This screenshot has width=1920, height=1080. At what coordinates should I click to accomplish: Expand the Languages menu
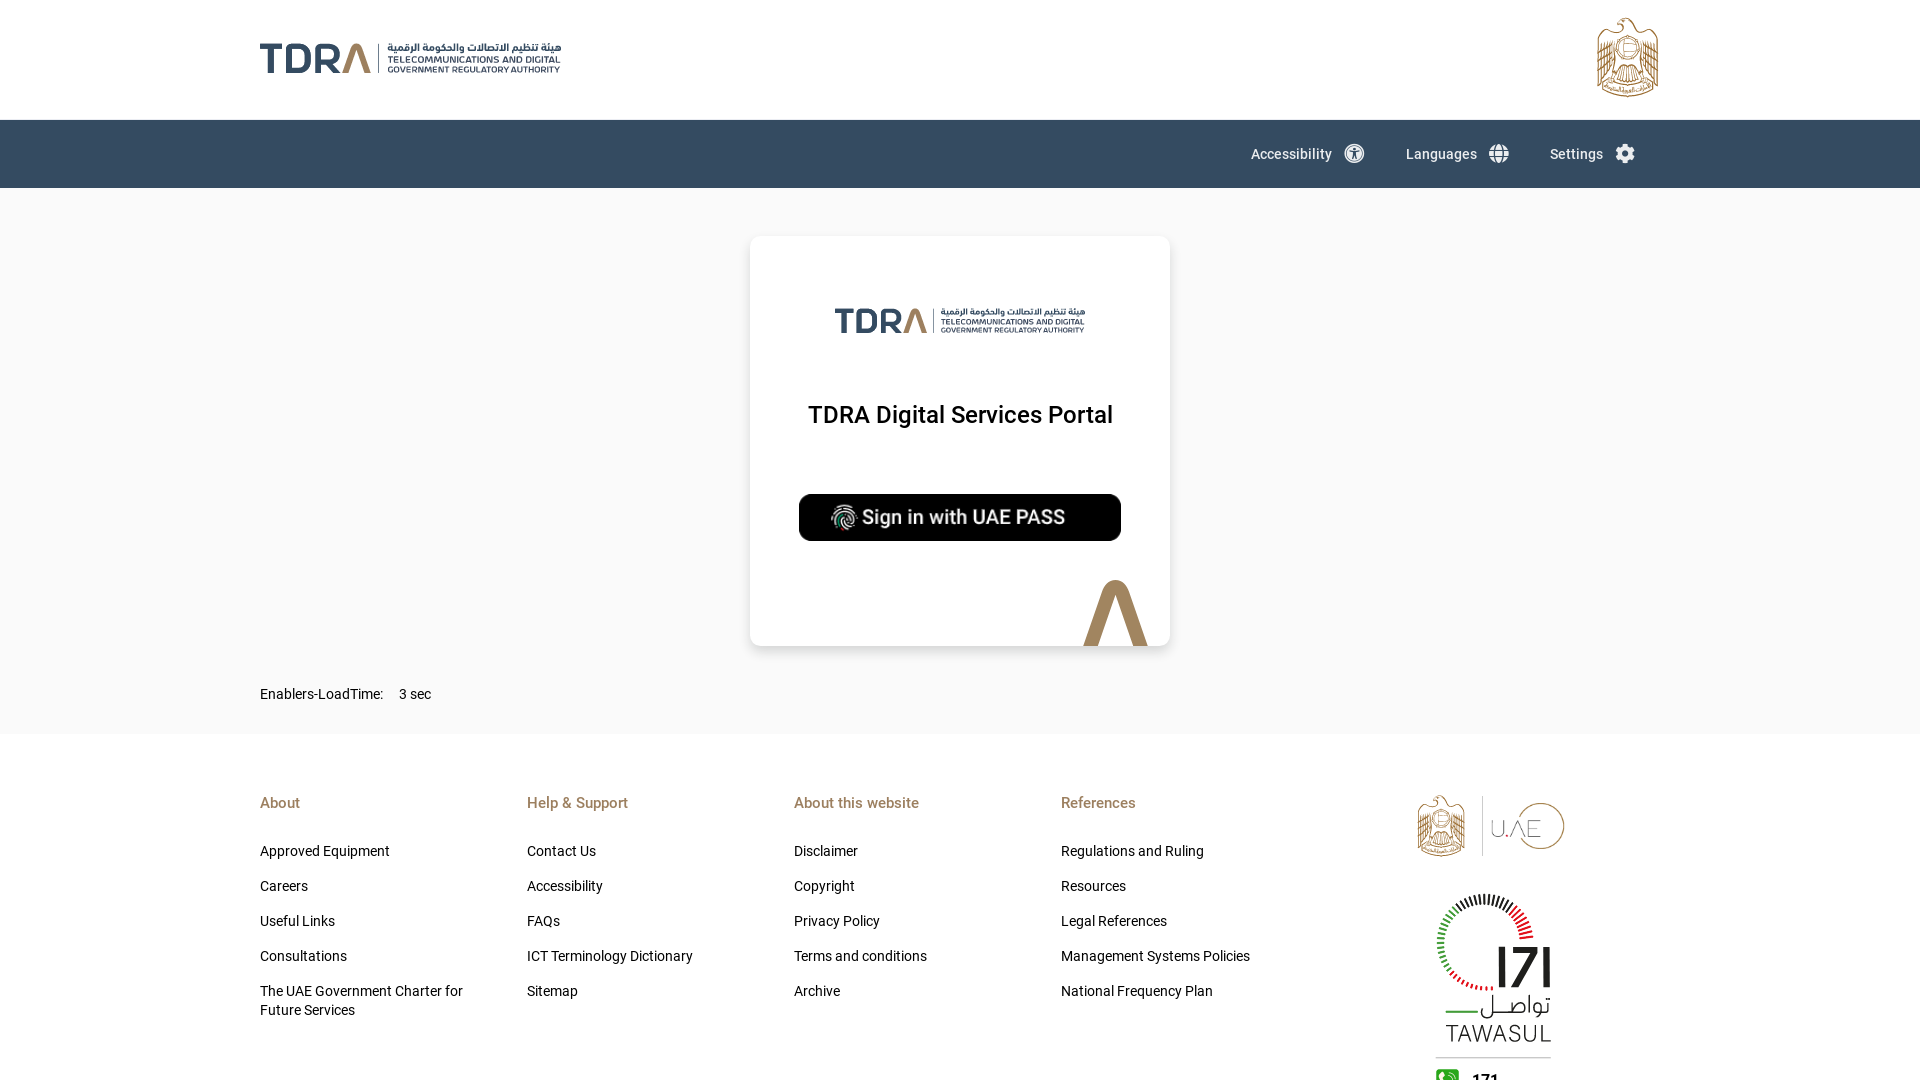coord(1441,154)
